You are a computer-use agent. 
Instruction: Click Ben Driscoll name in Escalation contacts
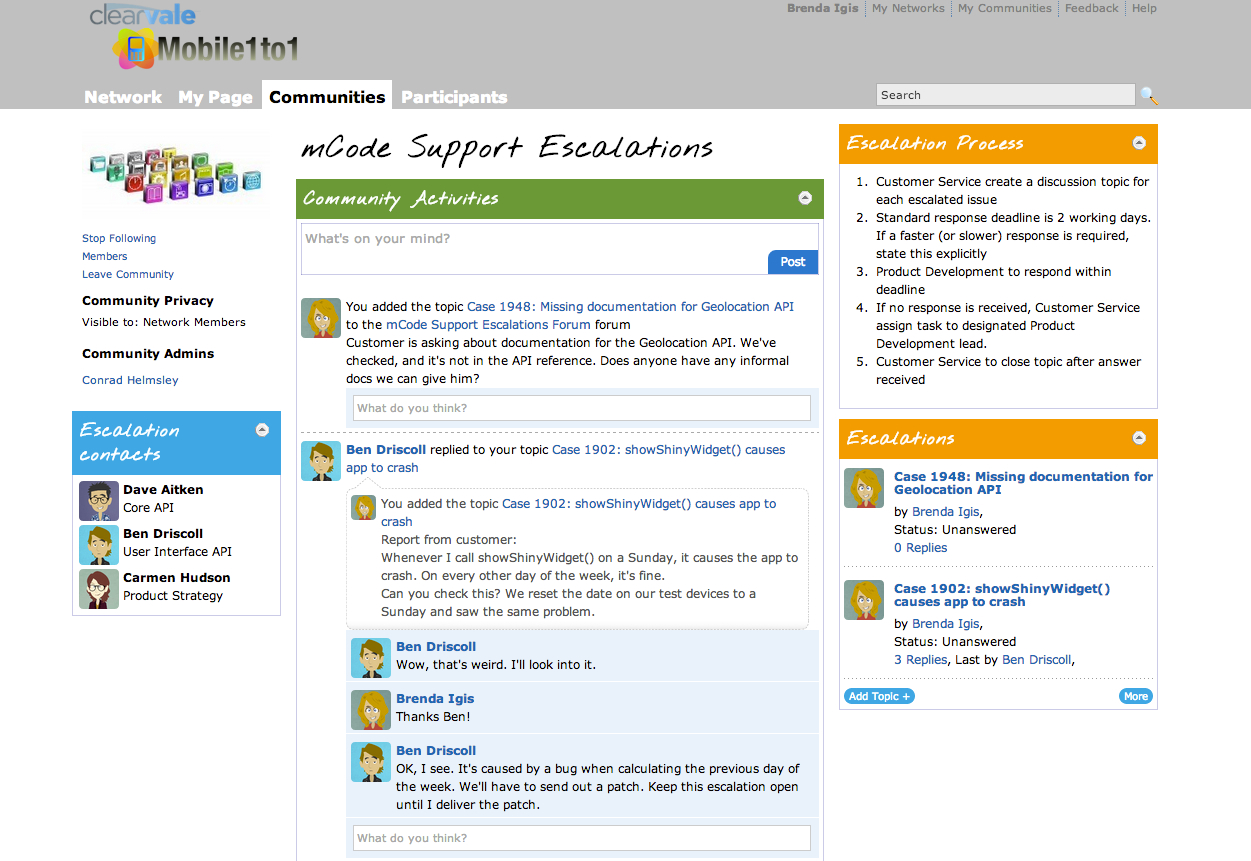[163, 534]
